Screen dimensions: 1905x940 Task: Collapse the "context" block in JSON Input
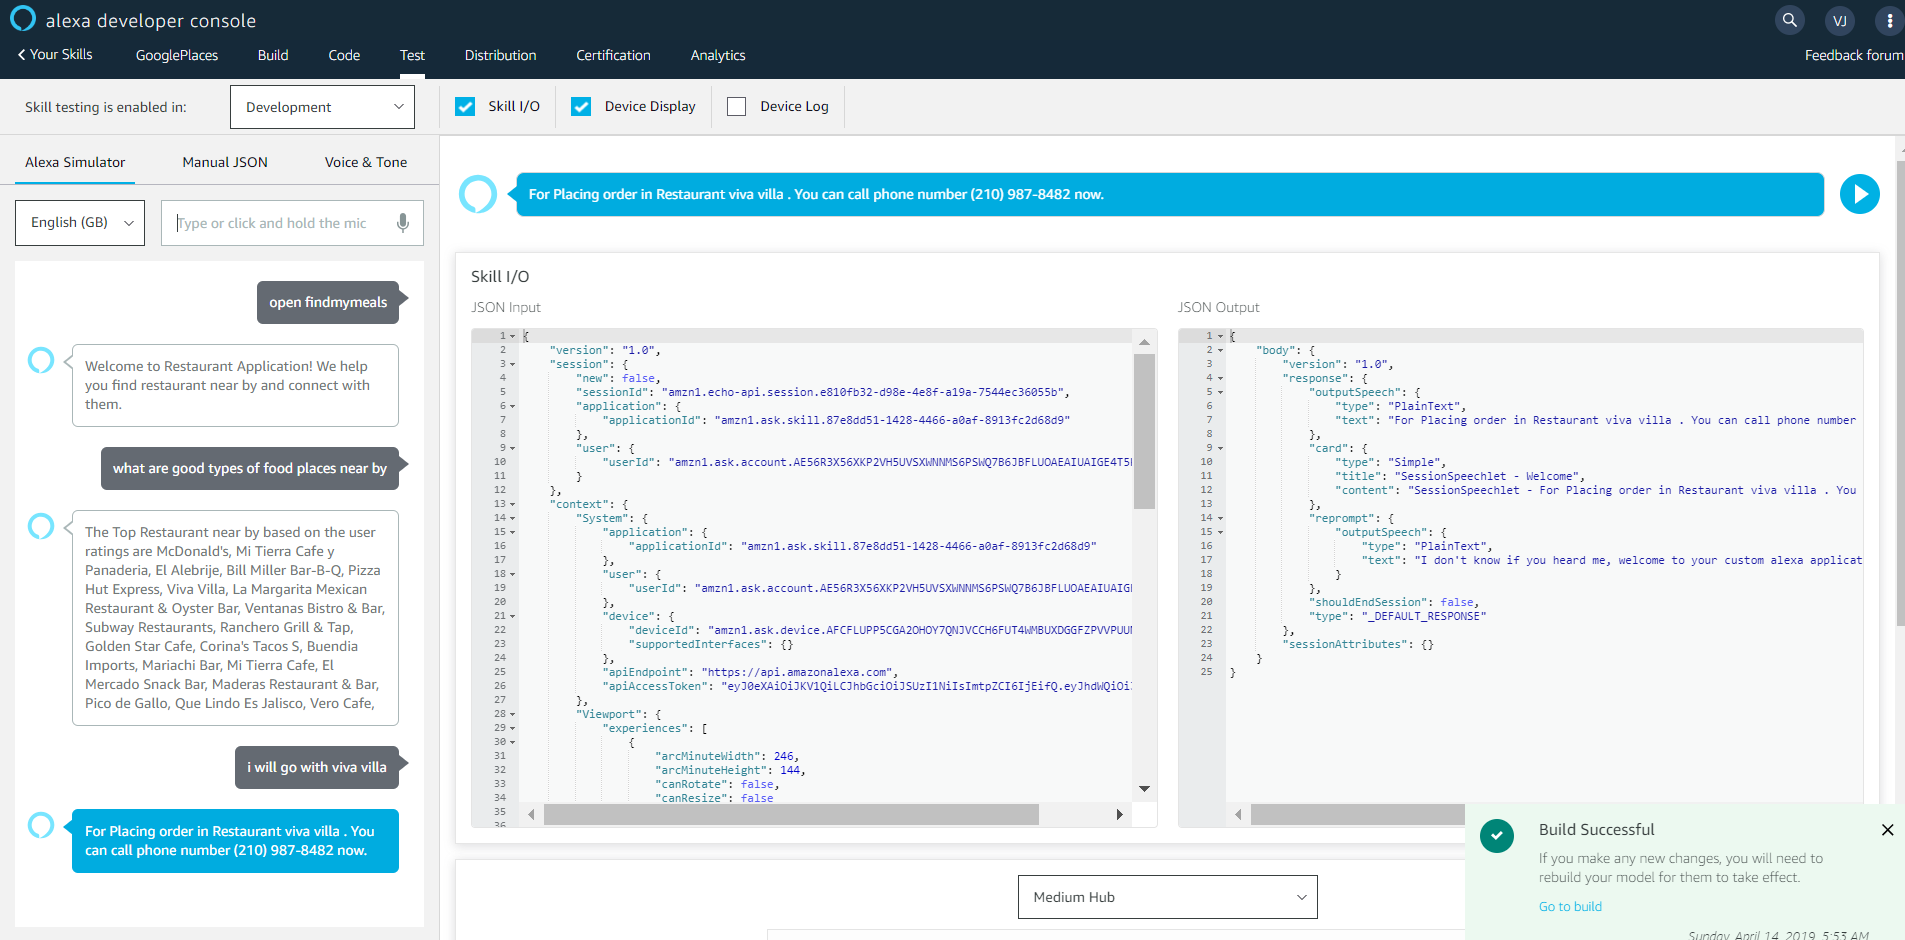click(x=513, y=504)
